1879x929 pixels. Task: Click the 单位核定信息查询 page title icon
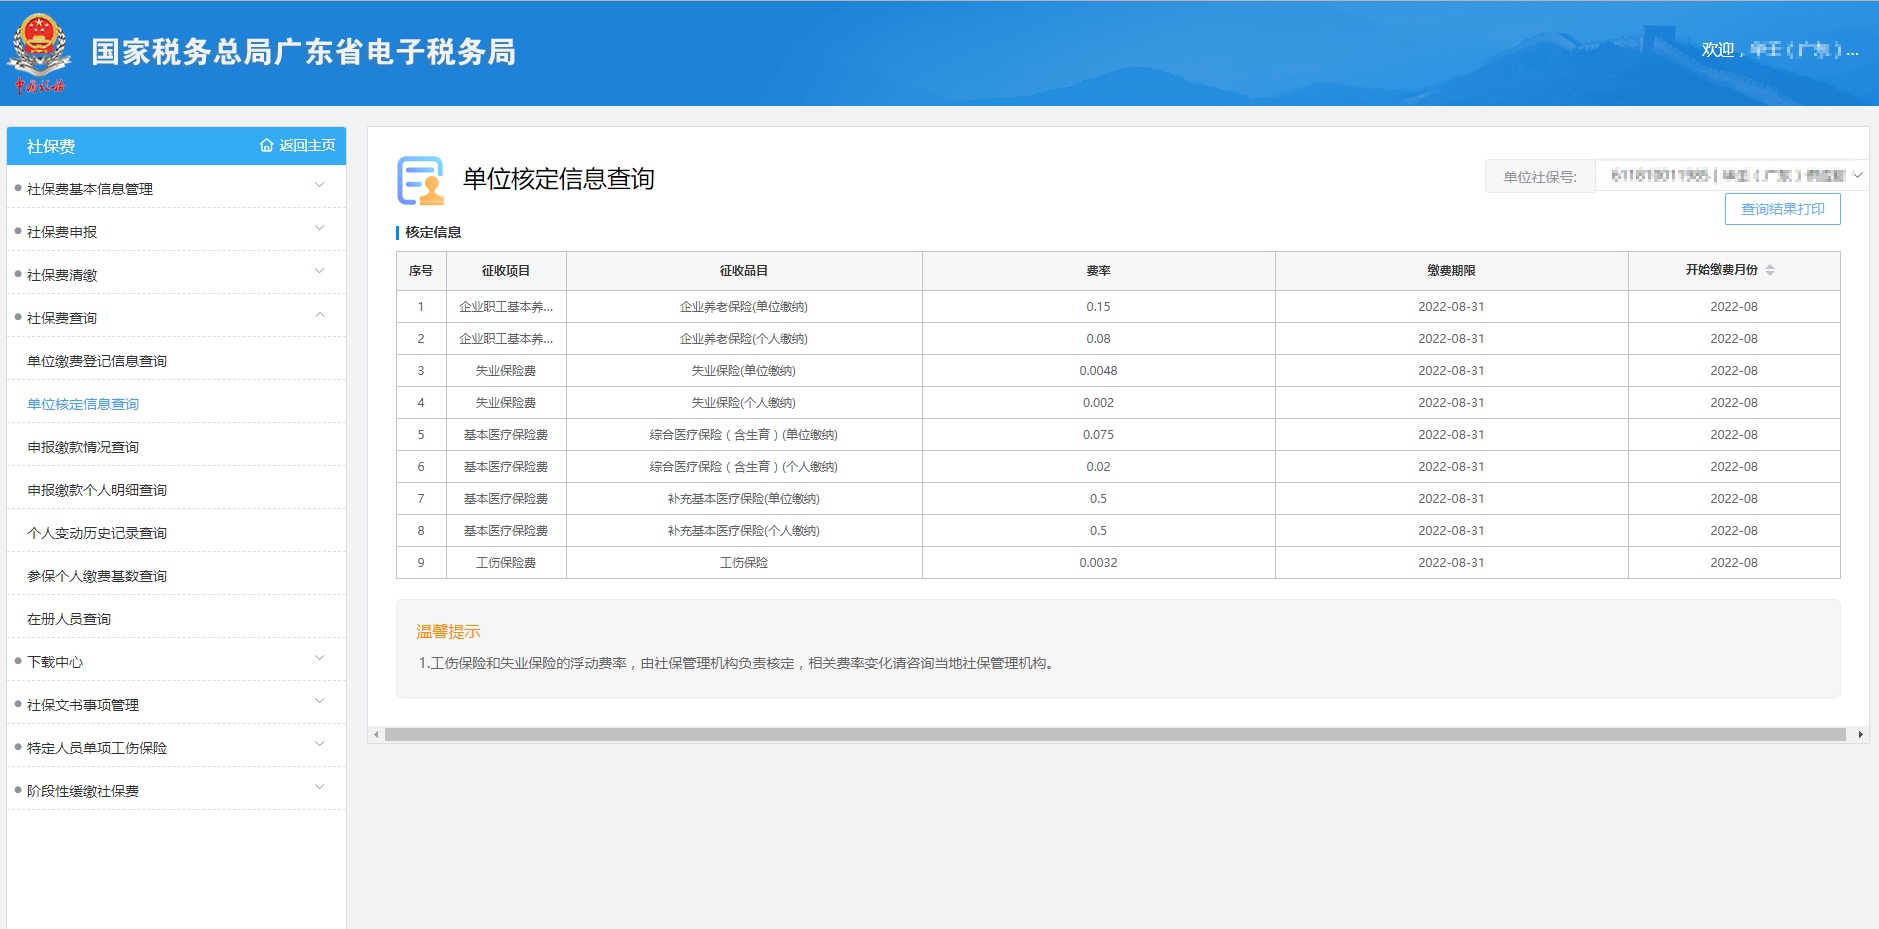coord(420,180)
